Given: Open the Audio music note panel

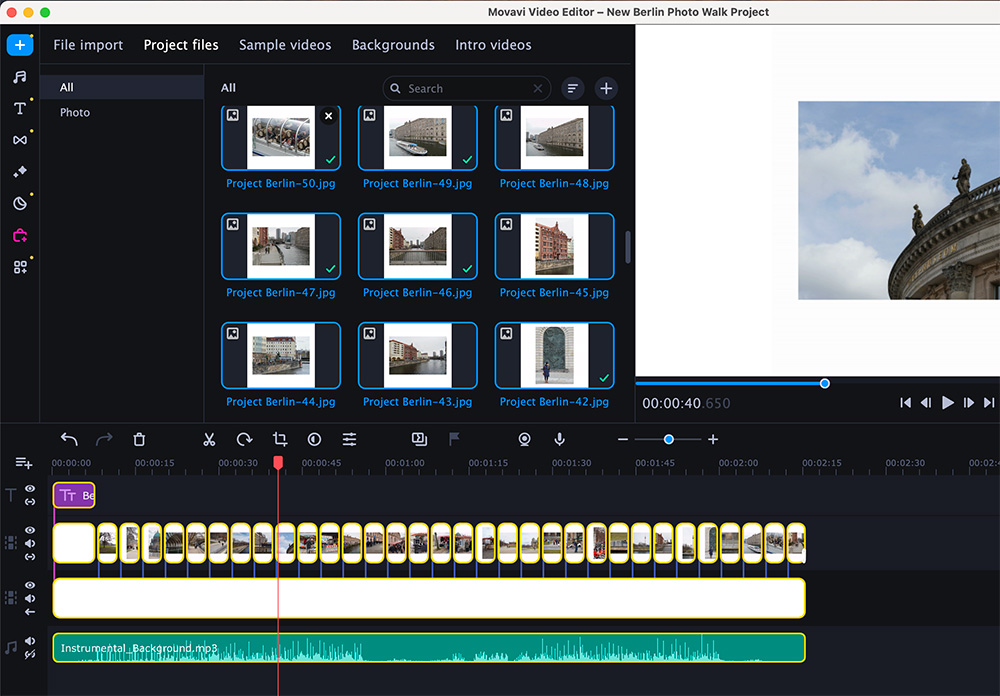Looking at the screenshot, I should (x=19, y=77).
